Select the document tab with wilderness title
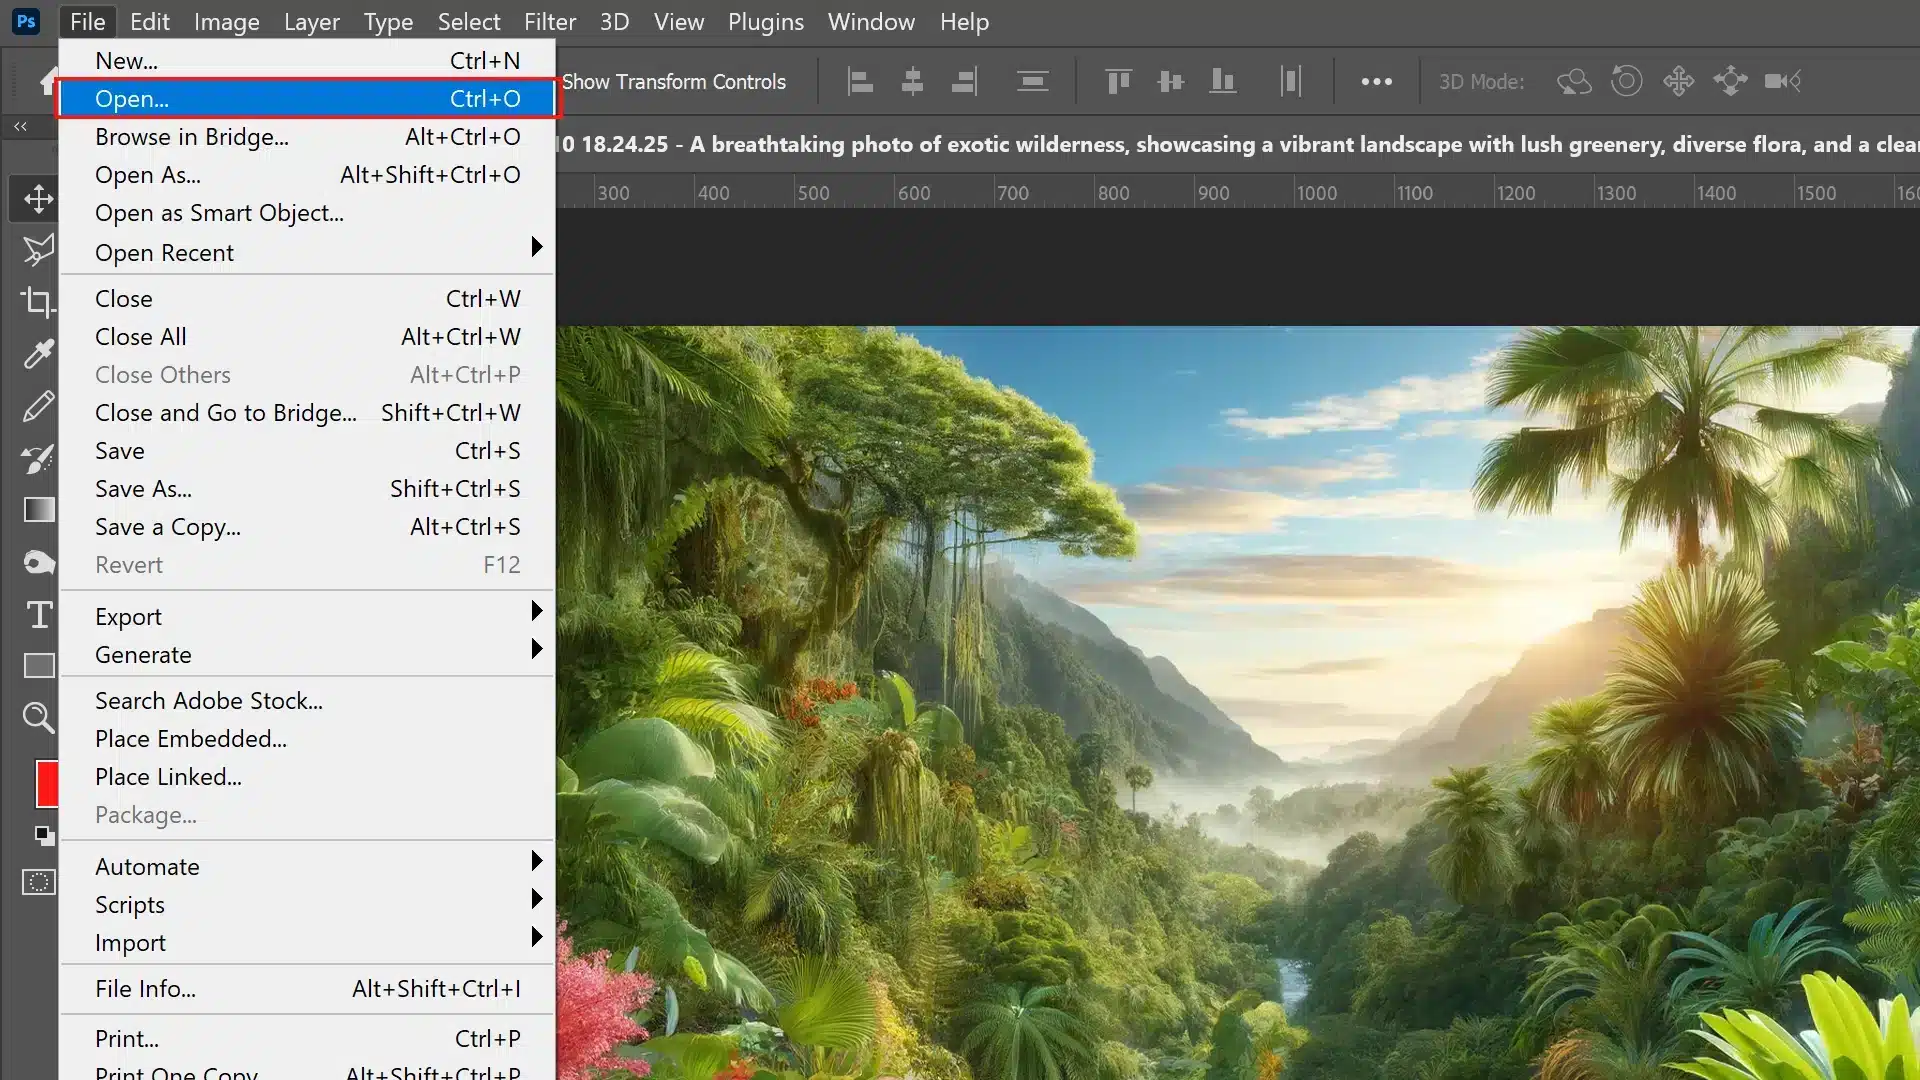 coord(1238,144)
